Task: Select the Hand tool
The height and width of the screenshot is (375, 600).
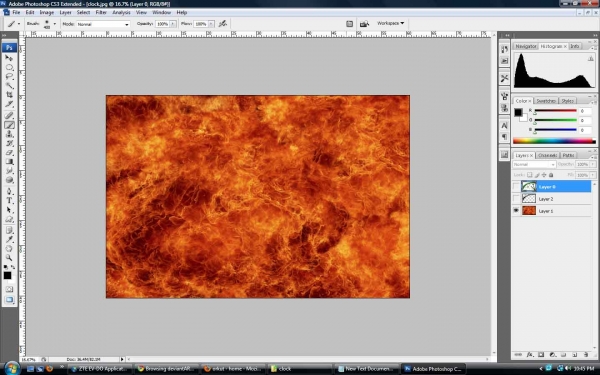Action: [9, 249]
